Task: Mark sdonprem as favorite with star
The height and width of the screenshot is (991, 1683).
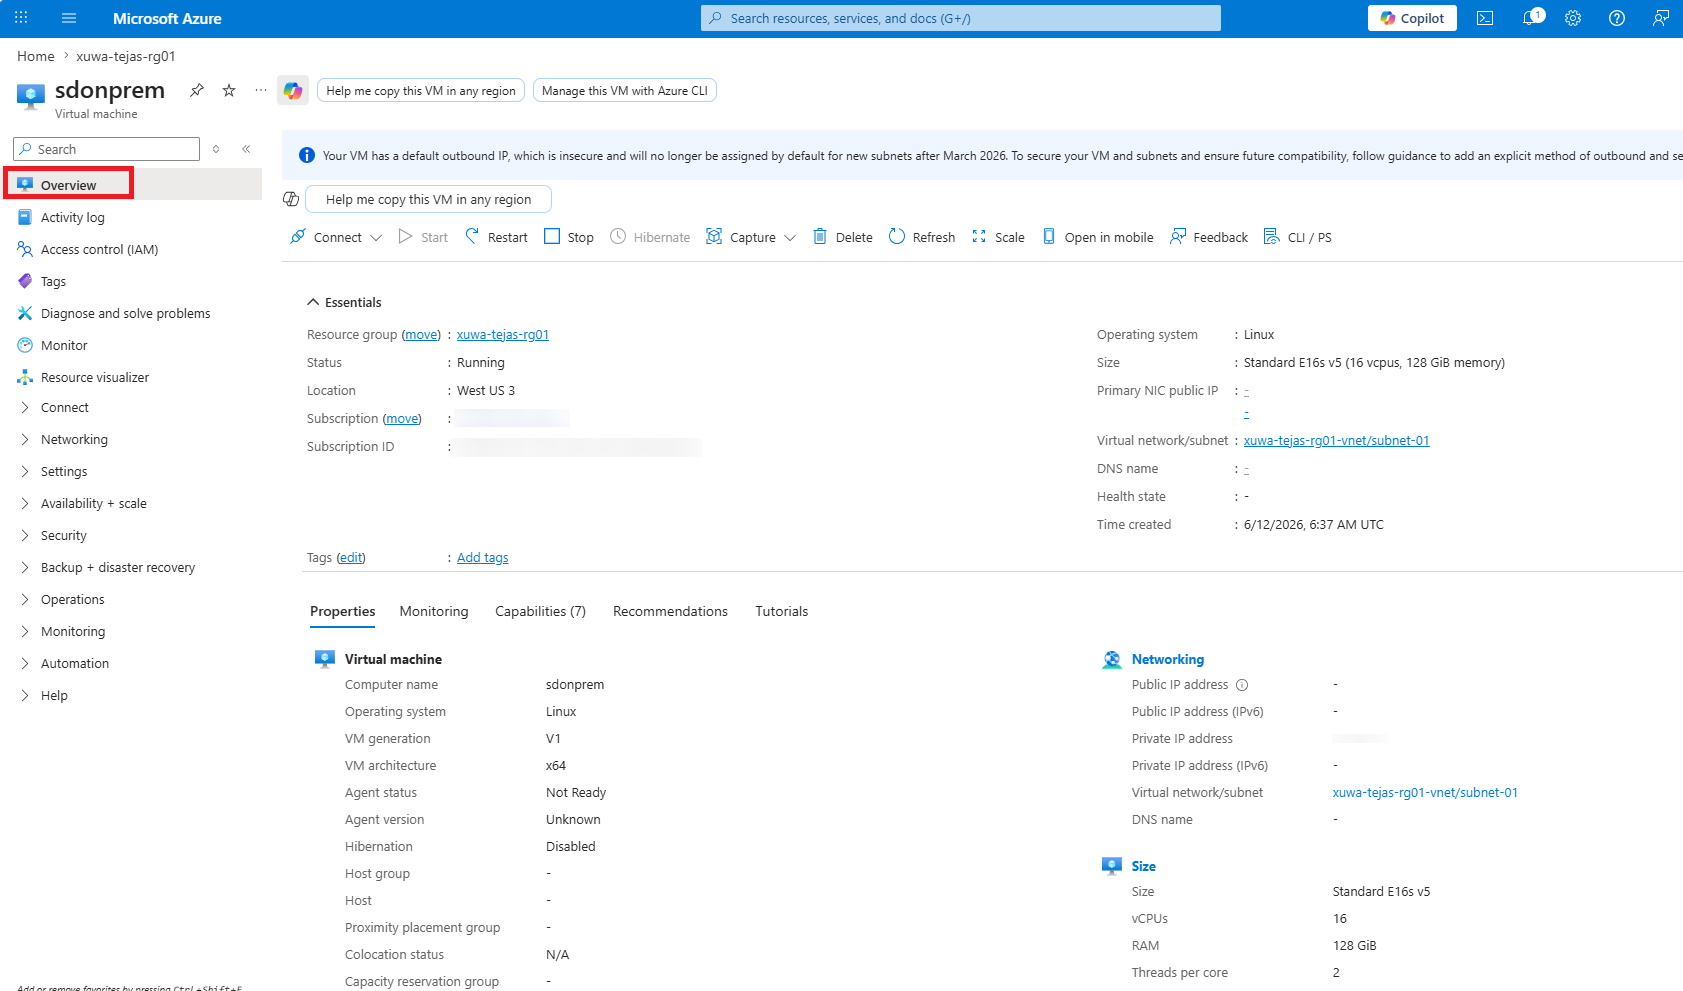Action: (x=229, y=90)
